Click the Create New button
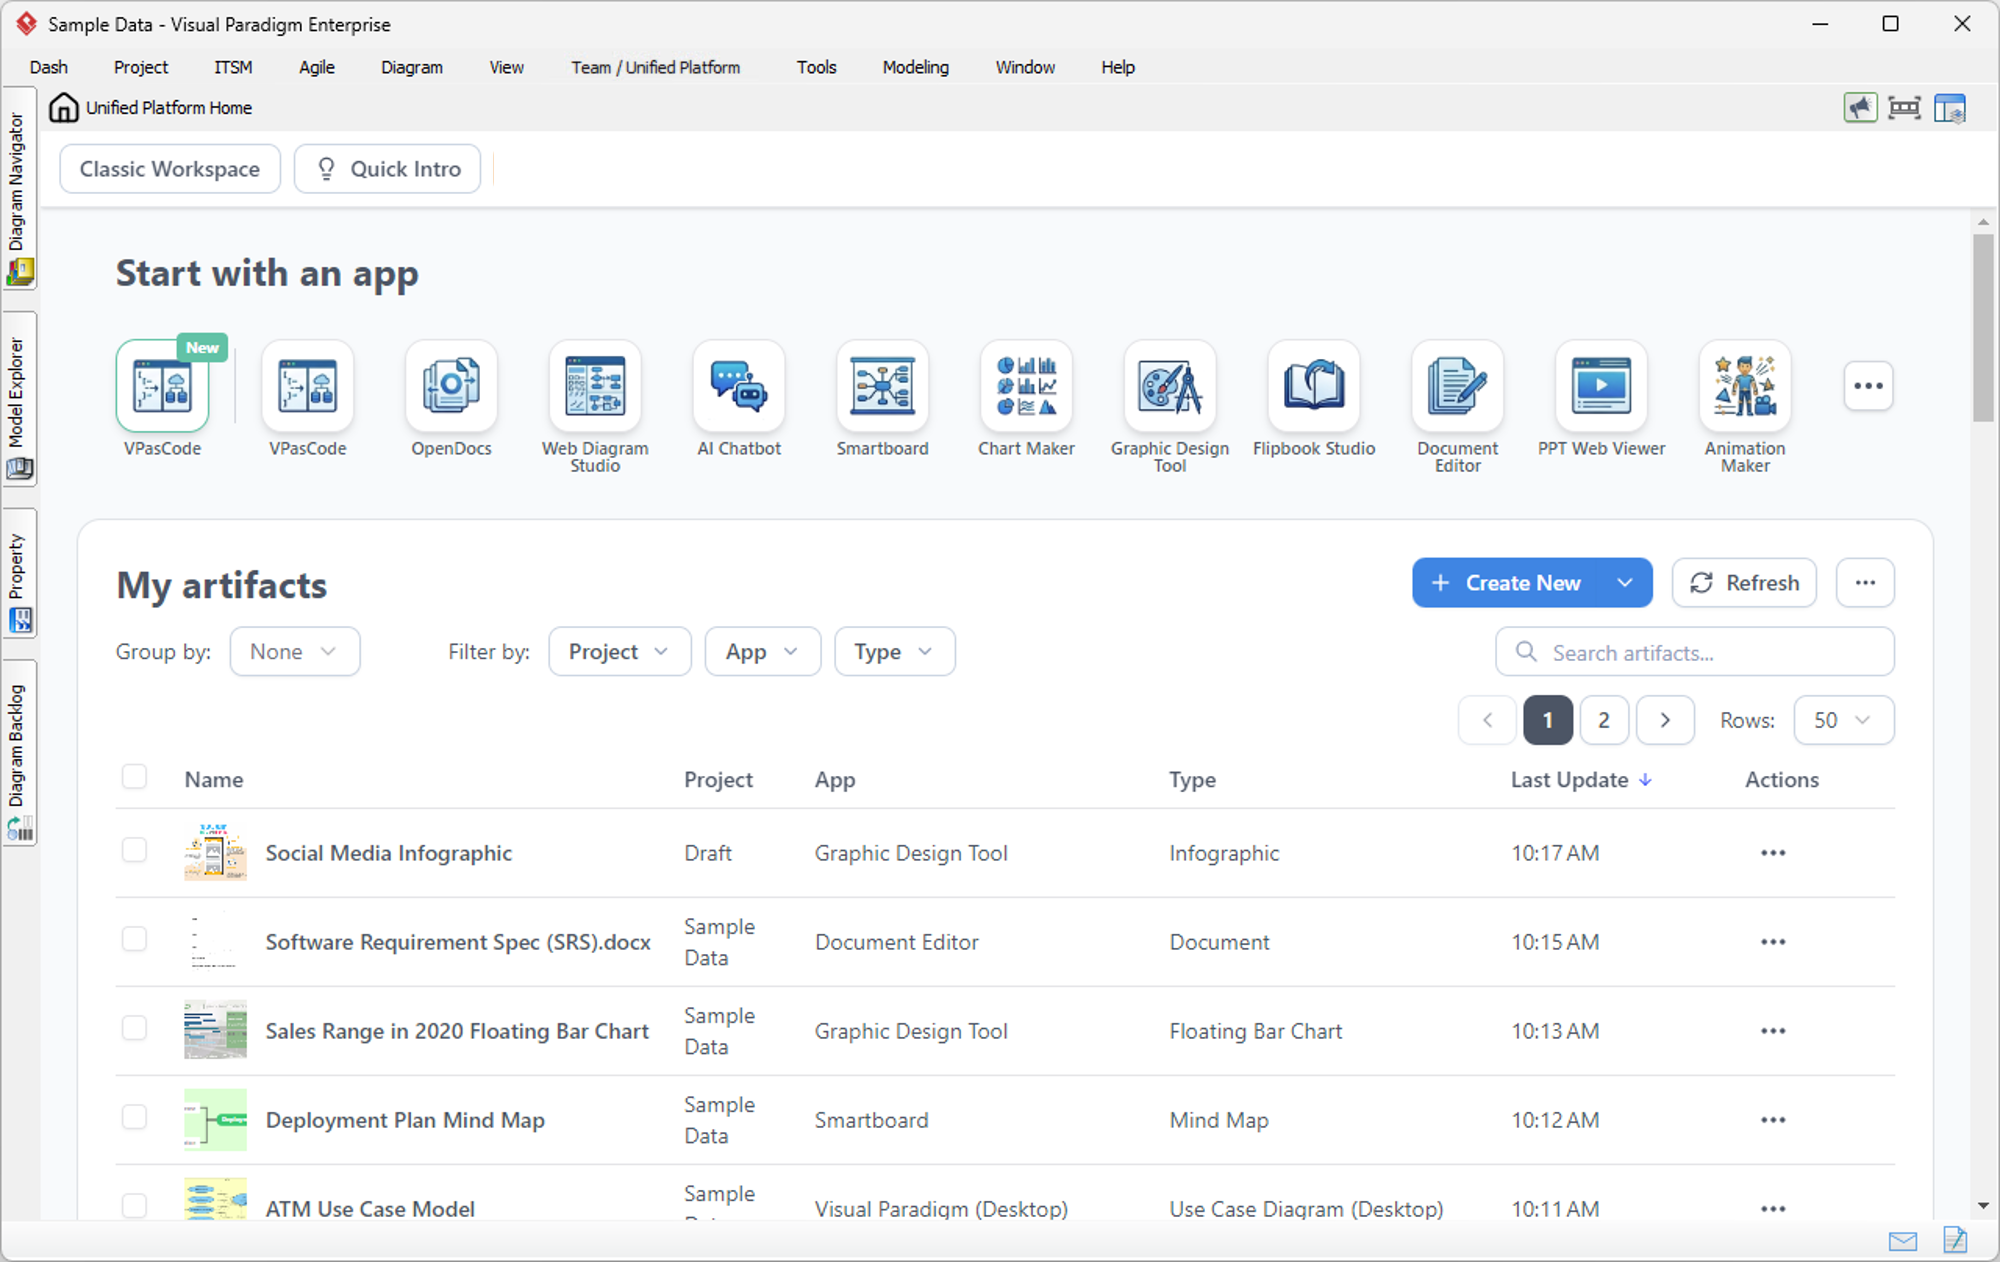 pos(1508,583)
